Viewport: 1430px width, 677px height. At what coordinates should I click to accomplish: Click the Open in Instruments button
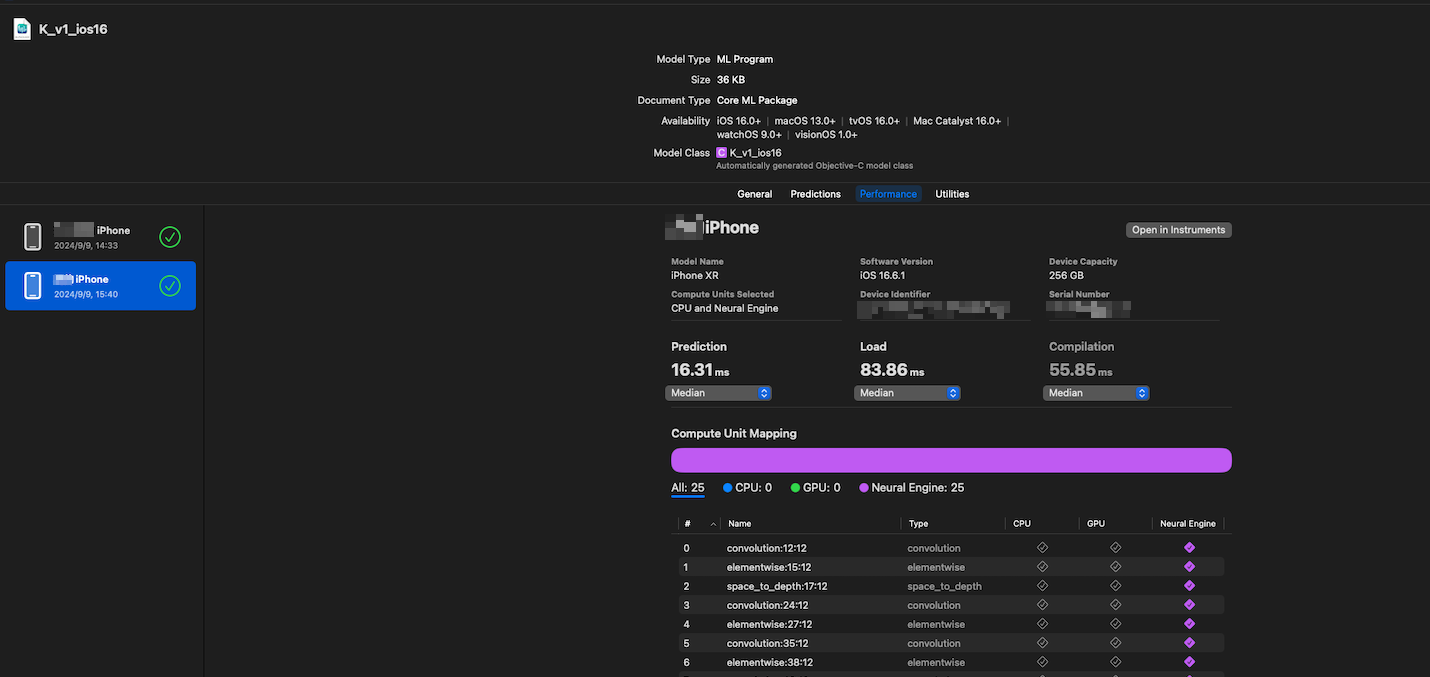tap(1178, 230)
